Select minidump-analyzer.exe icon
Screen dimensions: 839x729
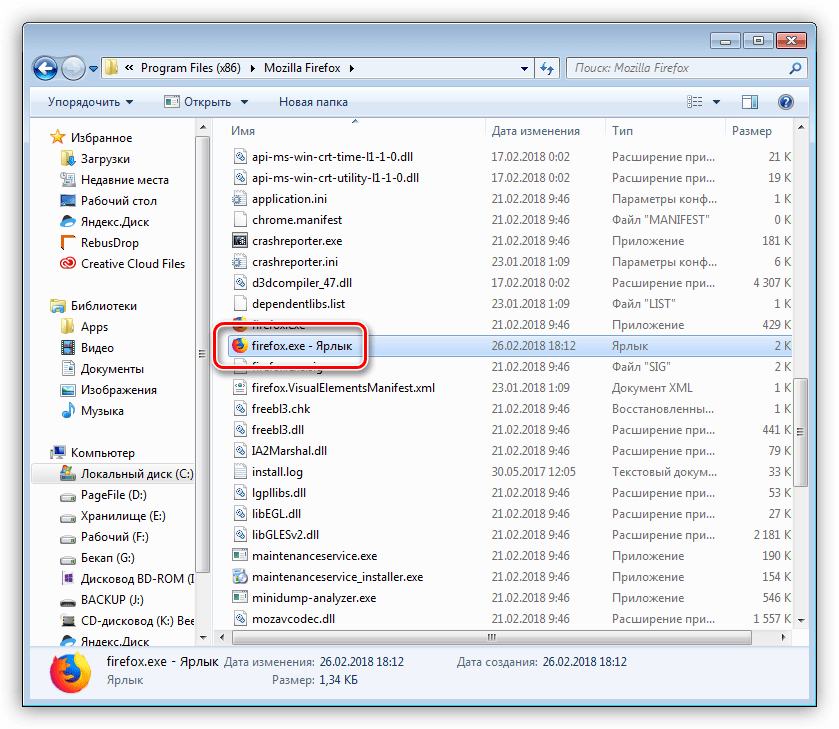pos(240,597)
